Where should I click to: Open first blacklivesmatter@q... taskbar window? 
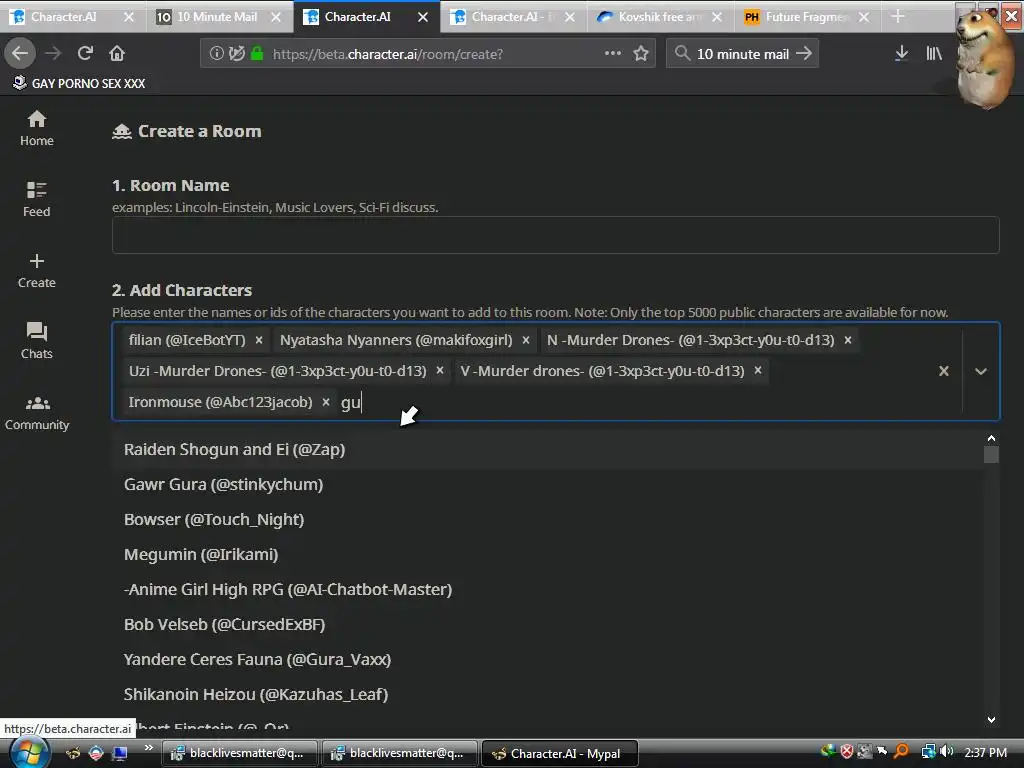point(238,754)
